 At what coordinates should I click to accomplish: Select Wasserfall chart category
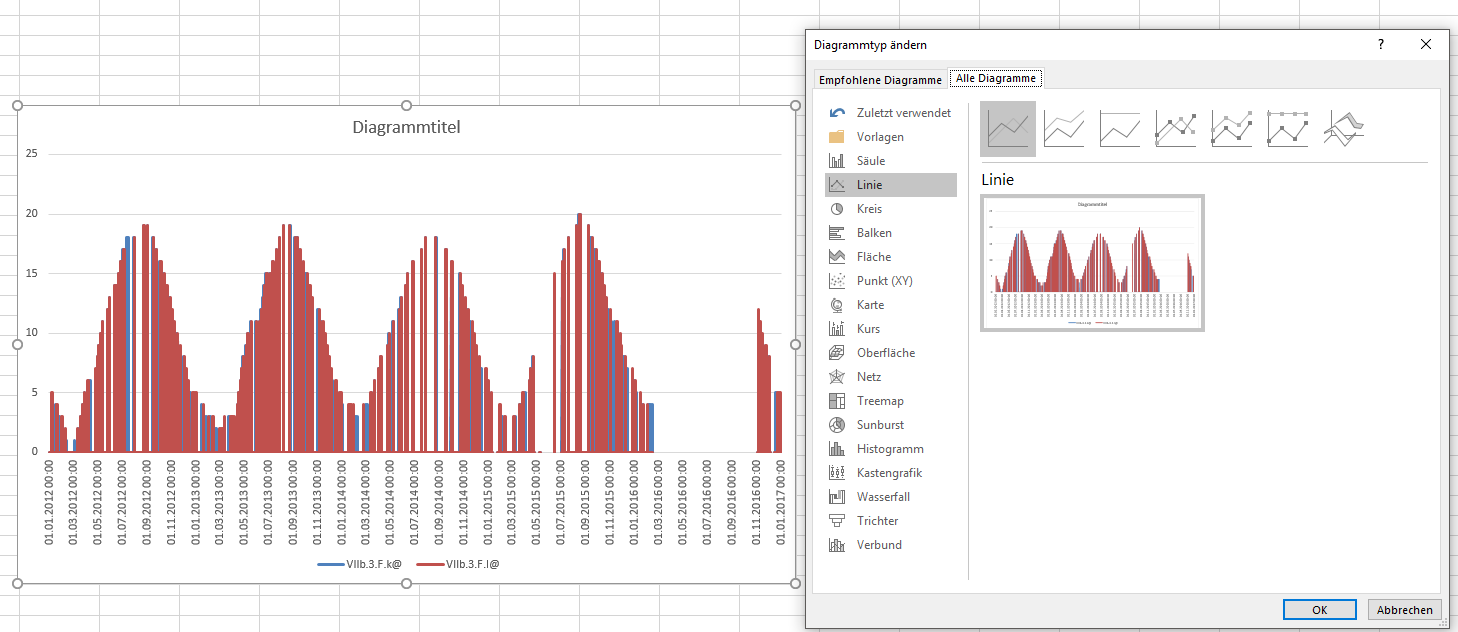tap(891, 497)
